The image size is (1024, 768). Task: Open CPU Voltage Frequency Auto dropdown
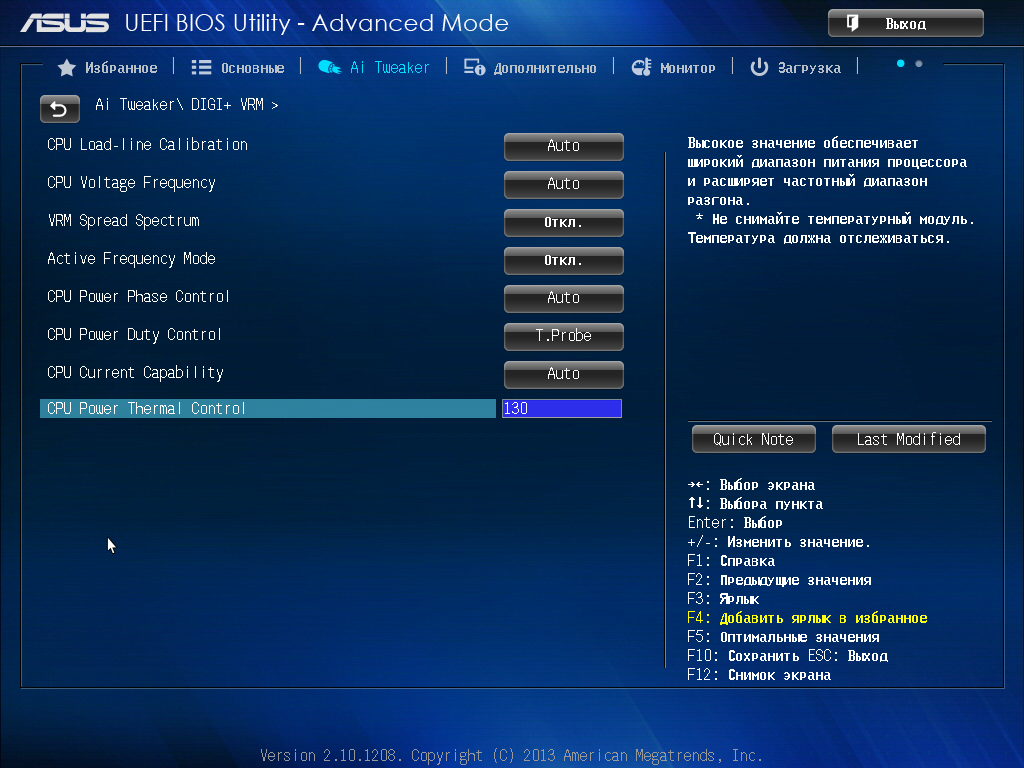564,184
